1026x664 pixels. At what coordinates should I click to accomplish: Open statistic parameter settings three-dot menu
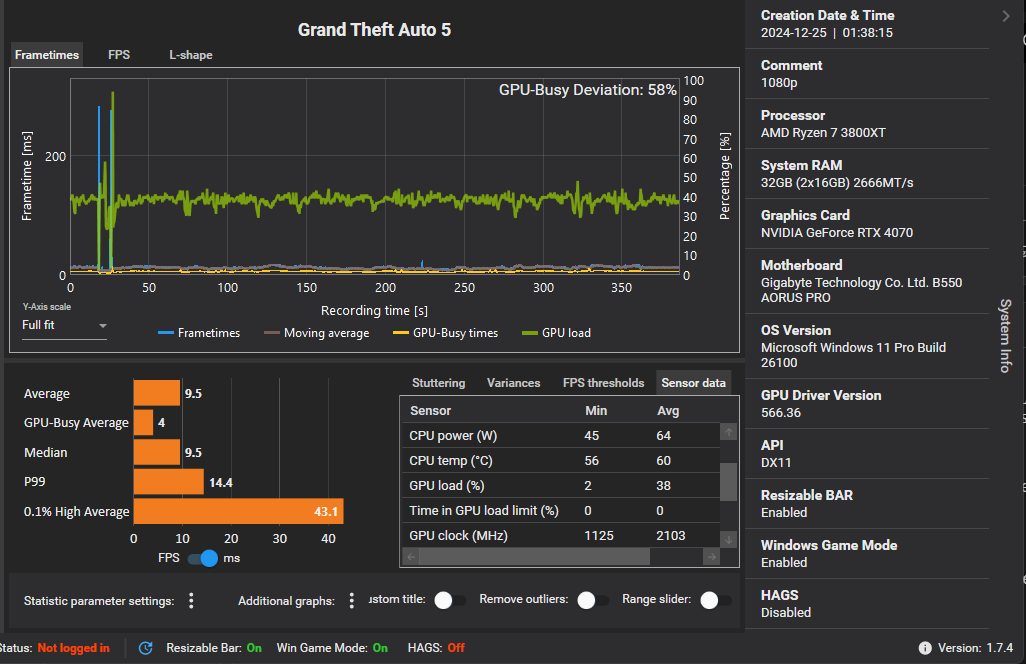click(x=191, y=601)
